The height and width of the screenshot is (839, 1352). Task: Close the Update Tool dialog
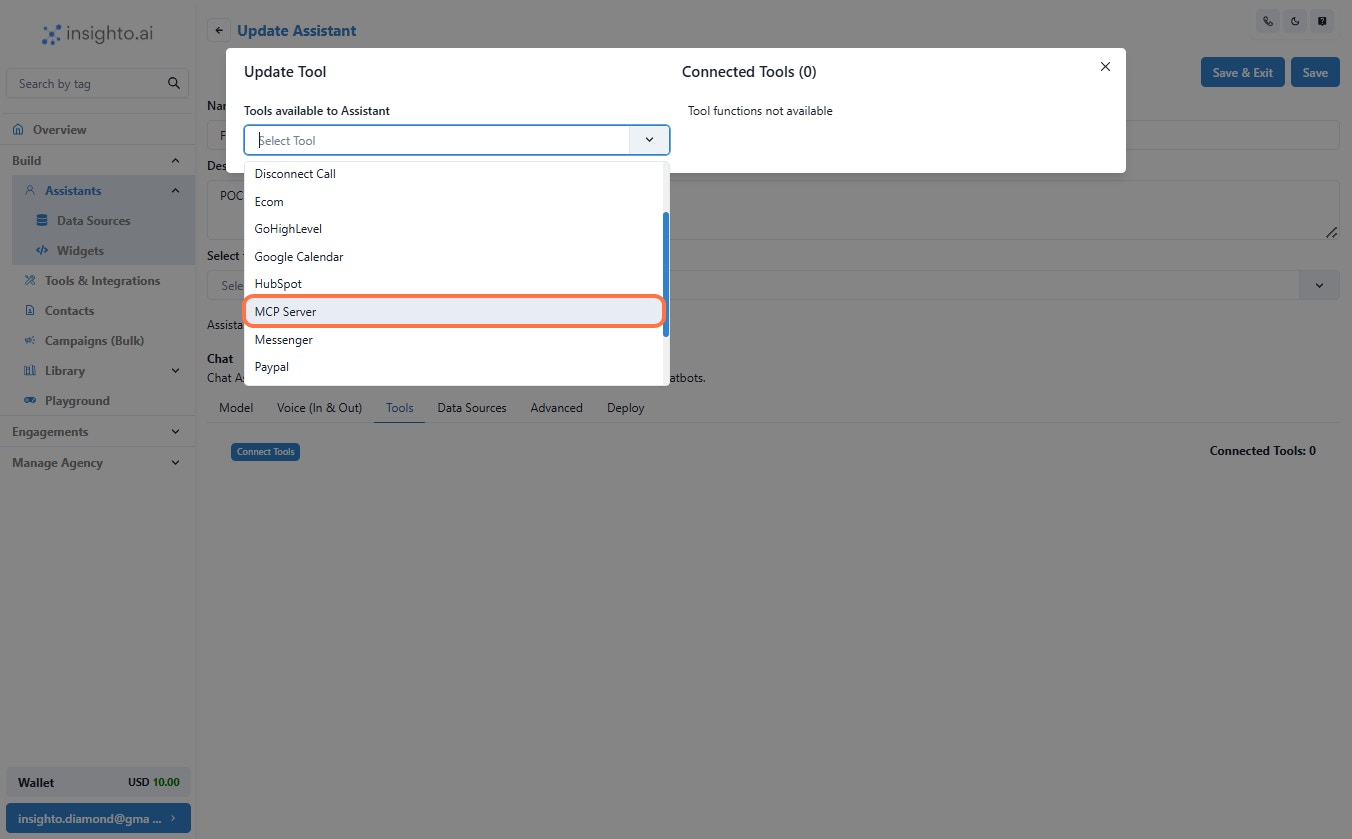[x=1105, y=67]
